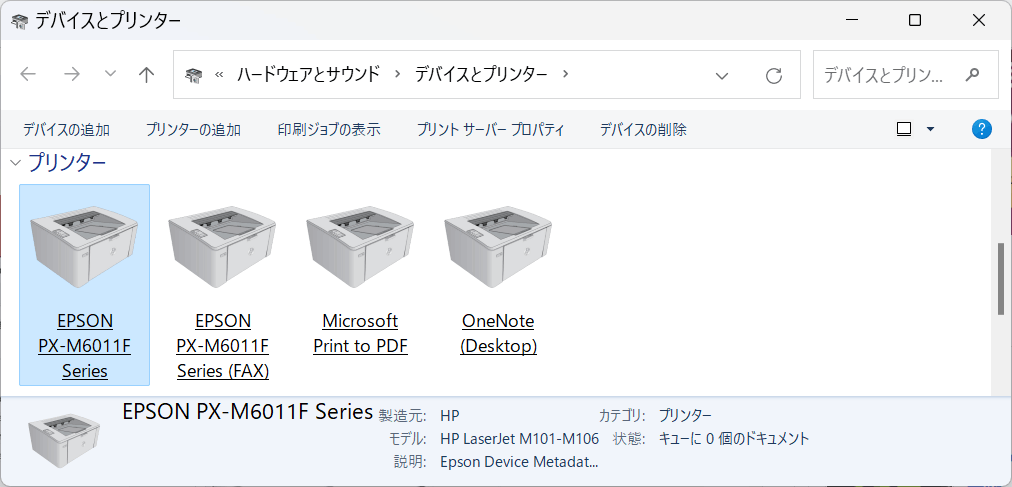Viewport: 1012px width, 487px height.
Task: Refresh the devices and printers view
Action: (773, 75)
